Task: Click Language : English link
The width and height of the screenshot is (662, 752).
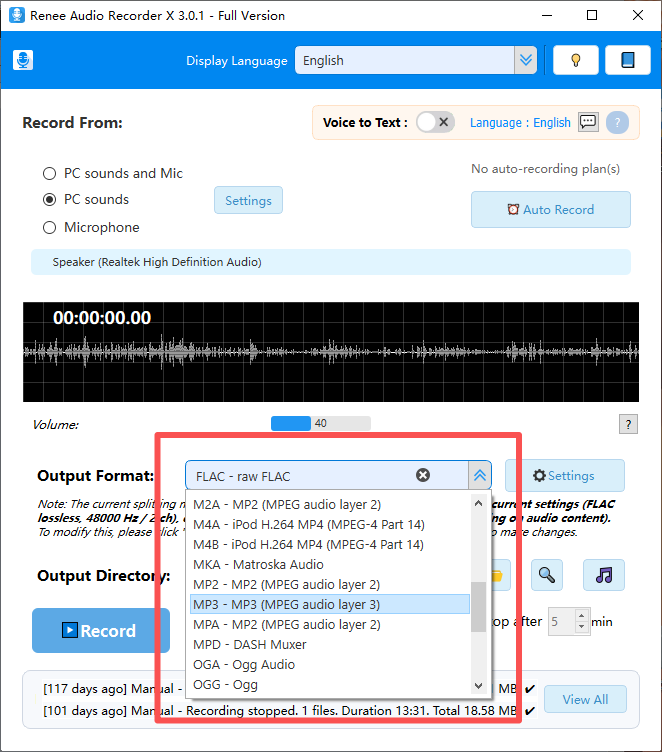Action: pyautogui.click(x=520, y=123)
